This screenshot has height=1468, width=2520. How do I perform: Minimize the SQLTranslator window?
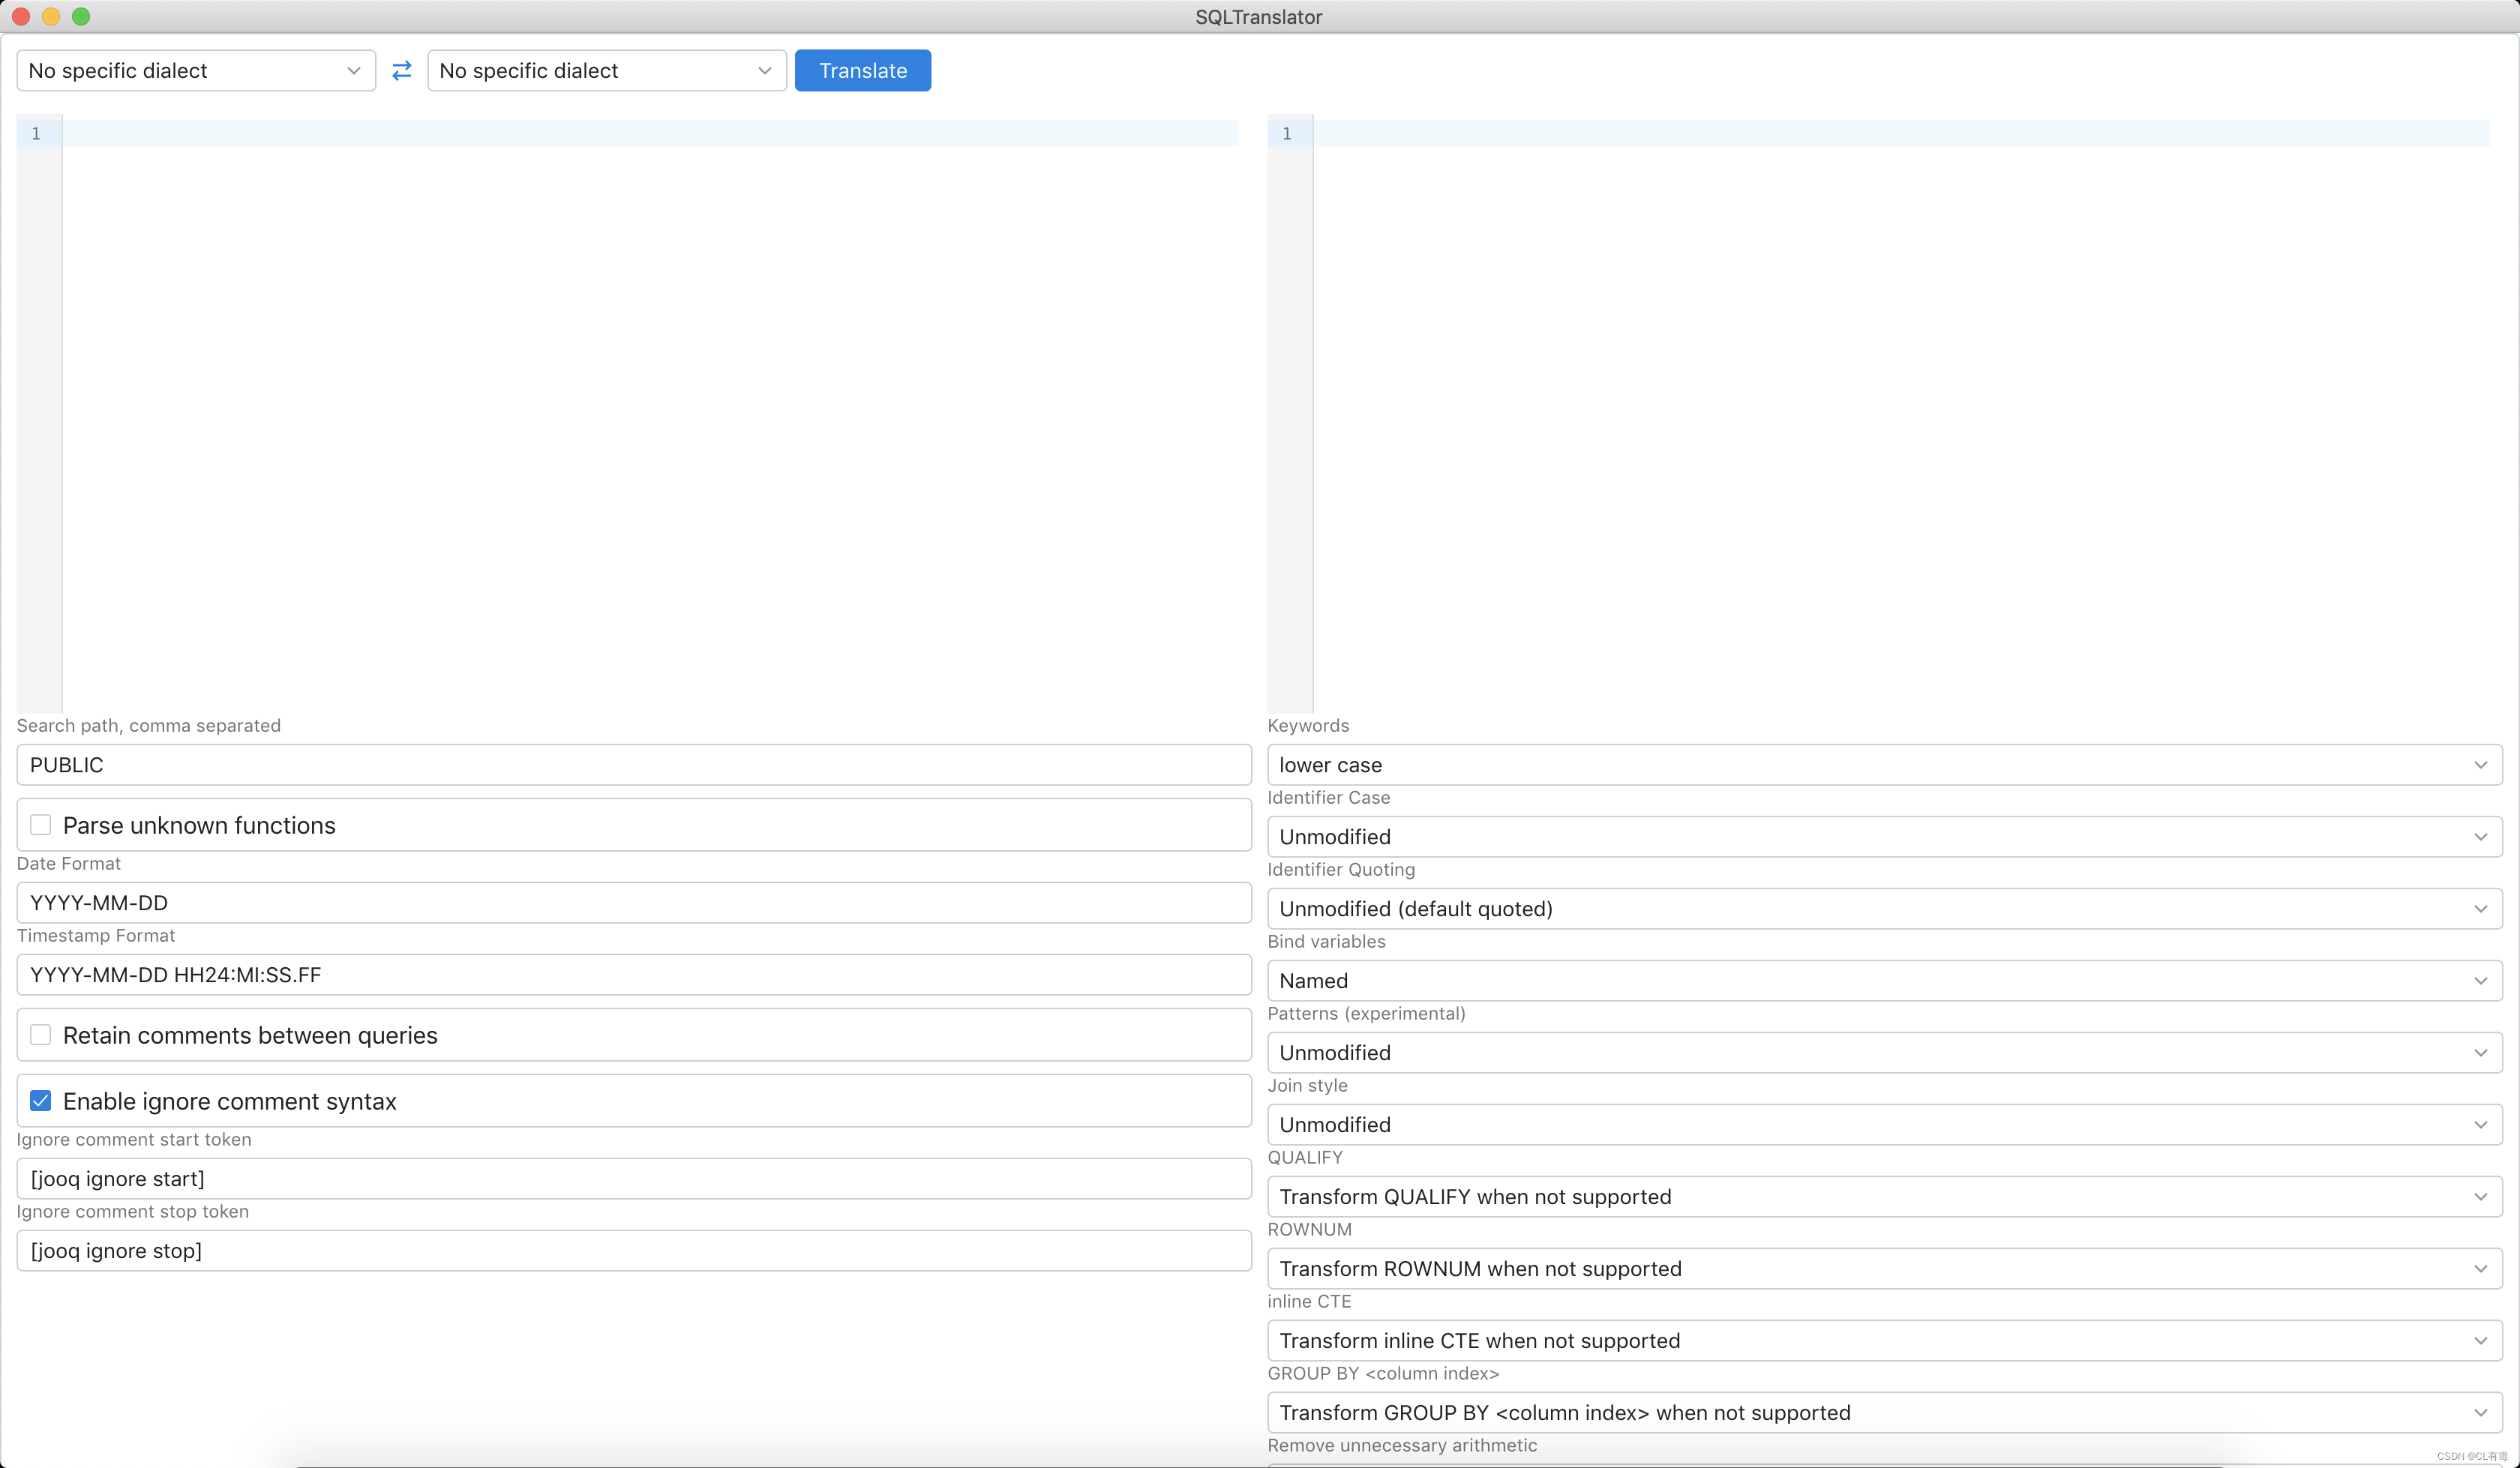[x=51, y=16]
